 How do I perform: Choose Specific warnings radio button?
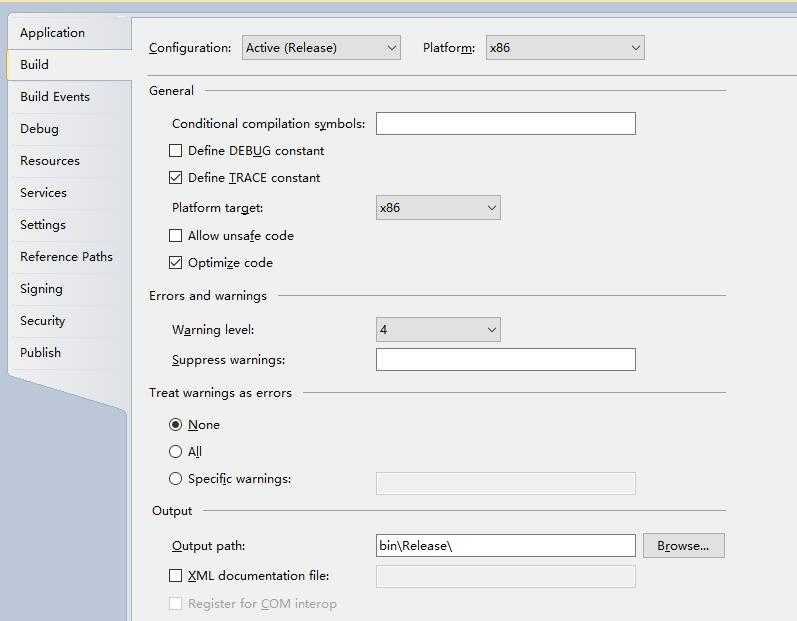(175, 479)
